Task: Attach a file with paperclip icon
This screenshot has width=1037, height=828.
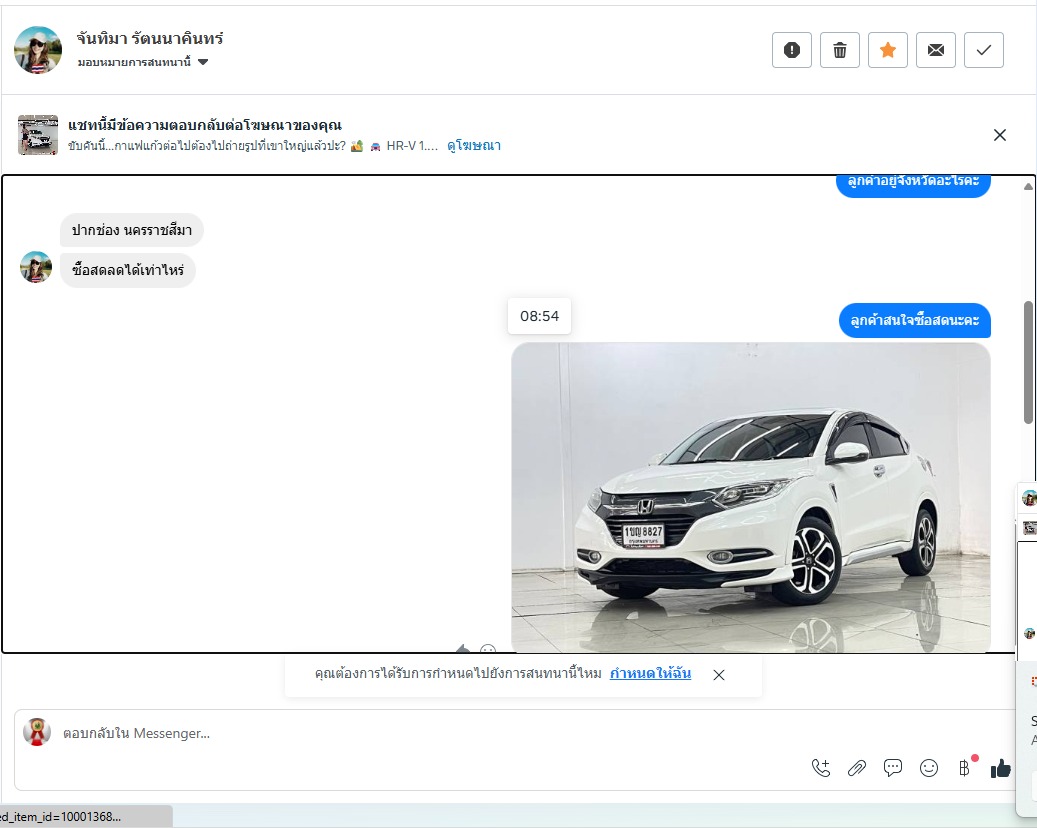Action: [857, 768]
